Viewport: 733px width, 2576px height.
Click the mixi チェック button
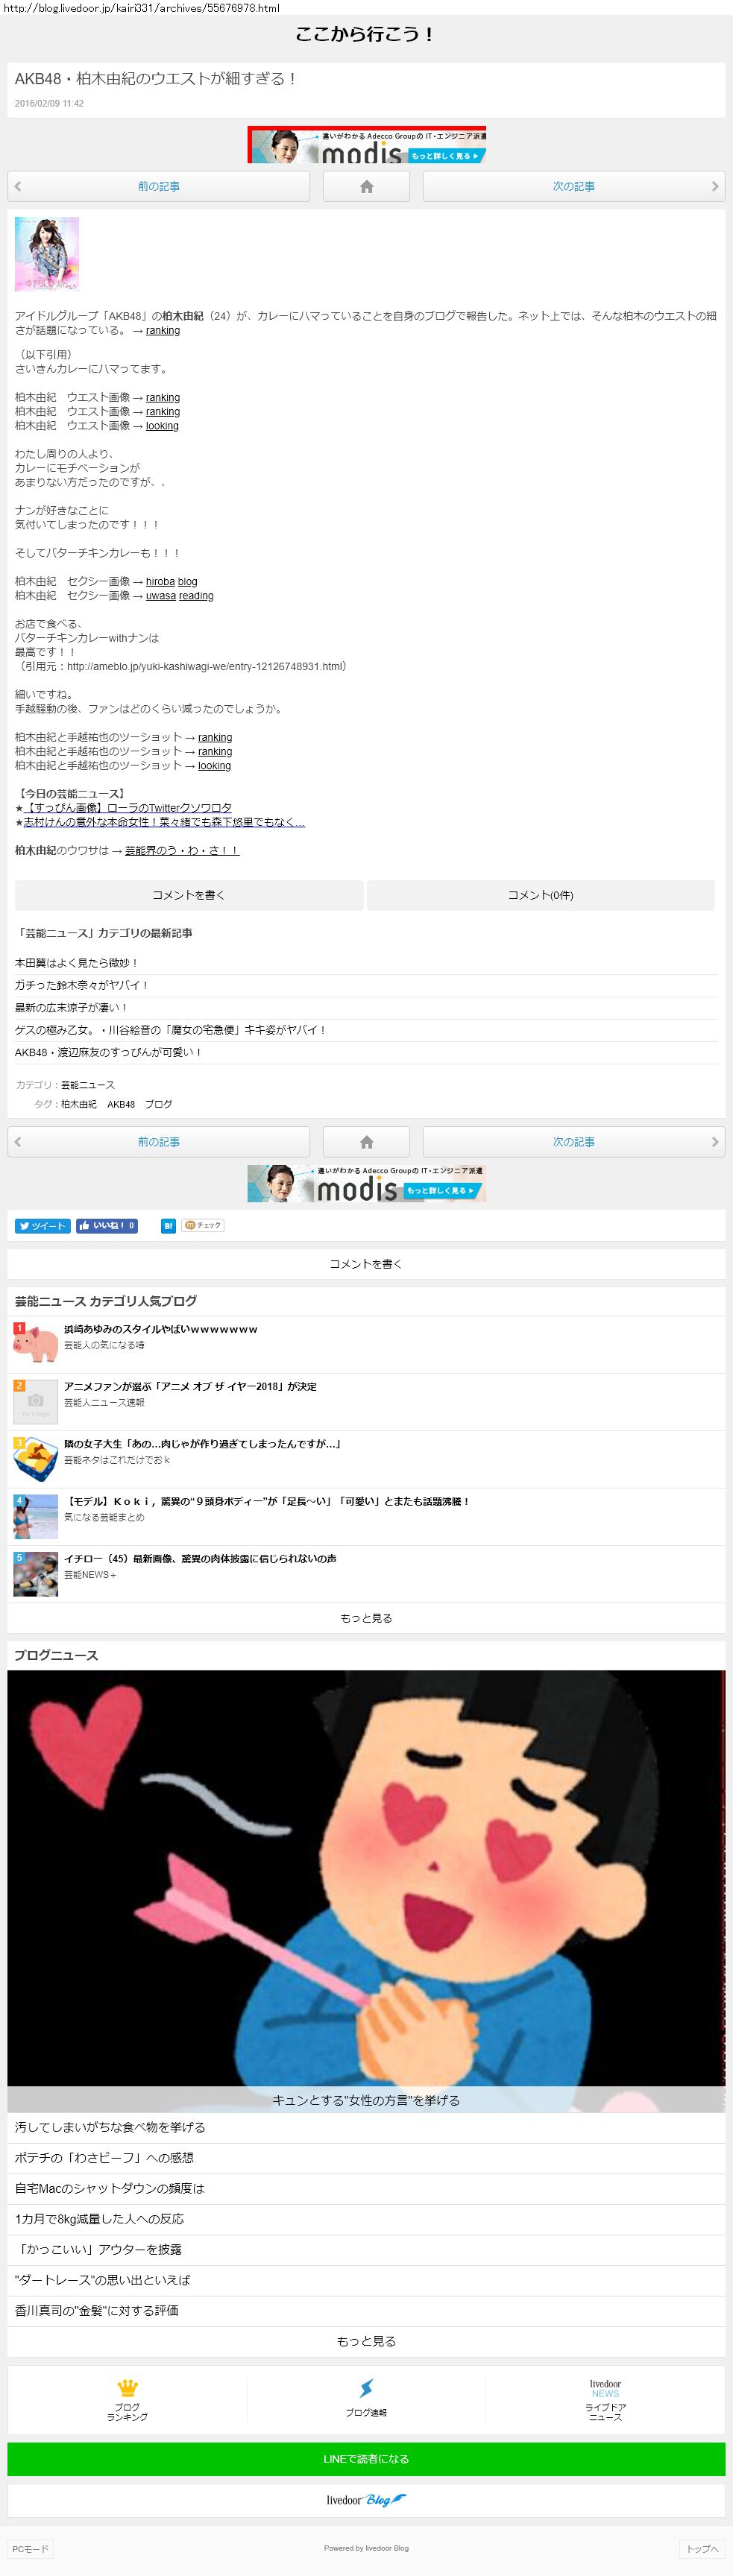(203, 1225)
